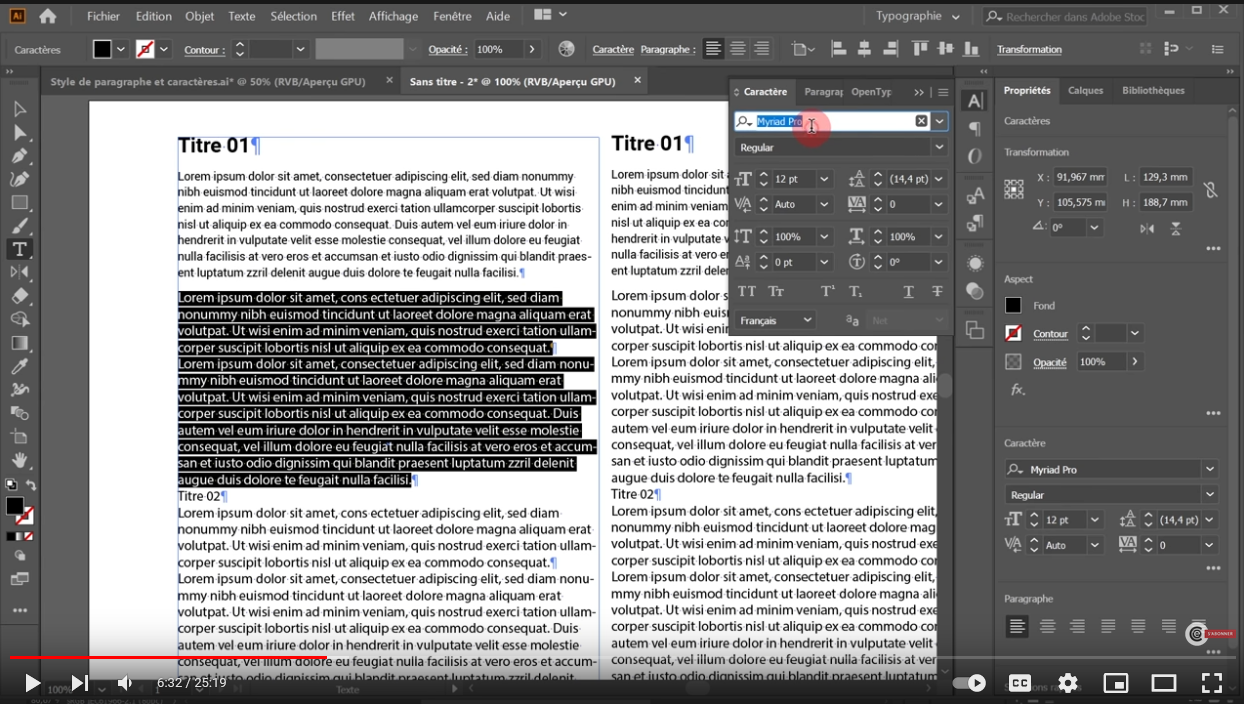This screenshot has width=1244, height=704.
Task: Switch to the Calques tab
Action: tap(1085, 90)
